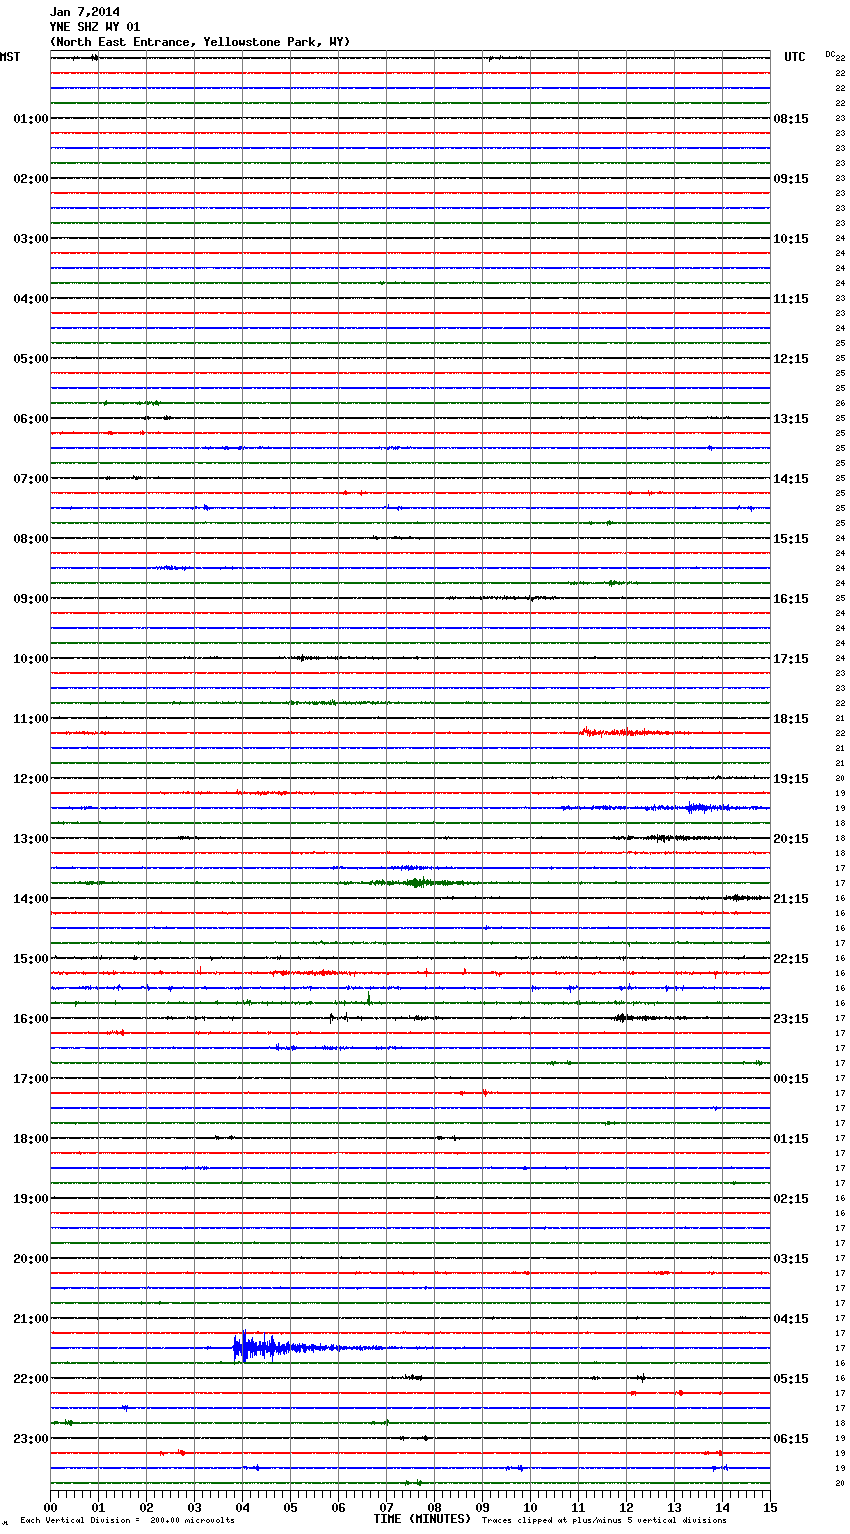Click the 23:15 UTC time label
850x1534 pixels.
coord(791,1019)
